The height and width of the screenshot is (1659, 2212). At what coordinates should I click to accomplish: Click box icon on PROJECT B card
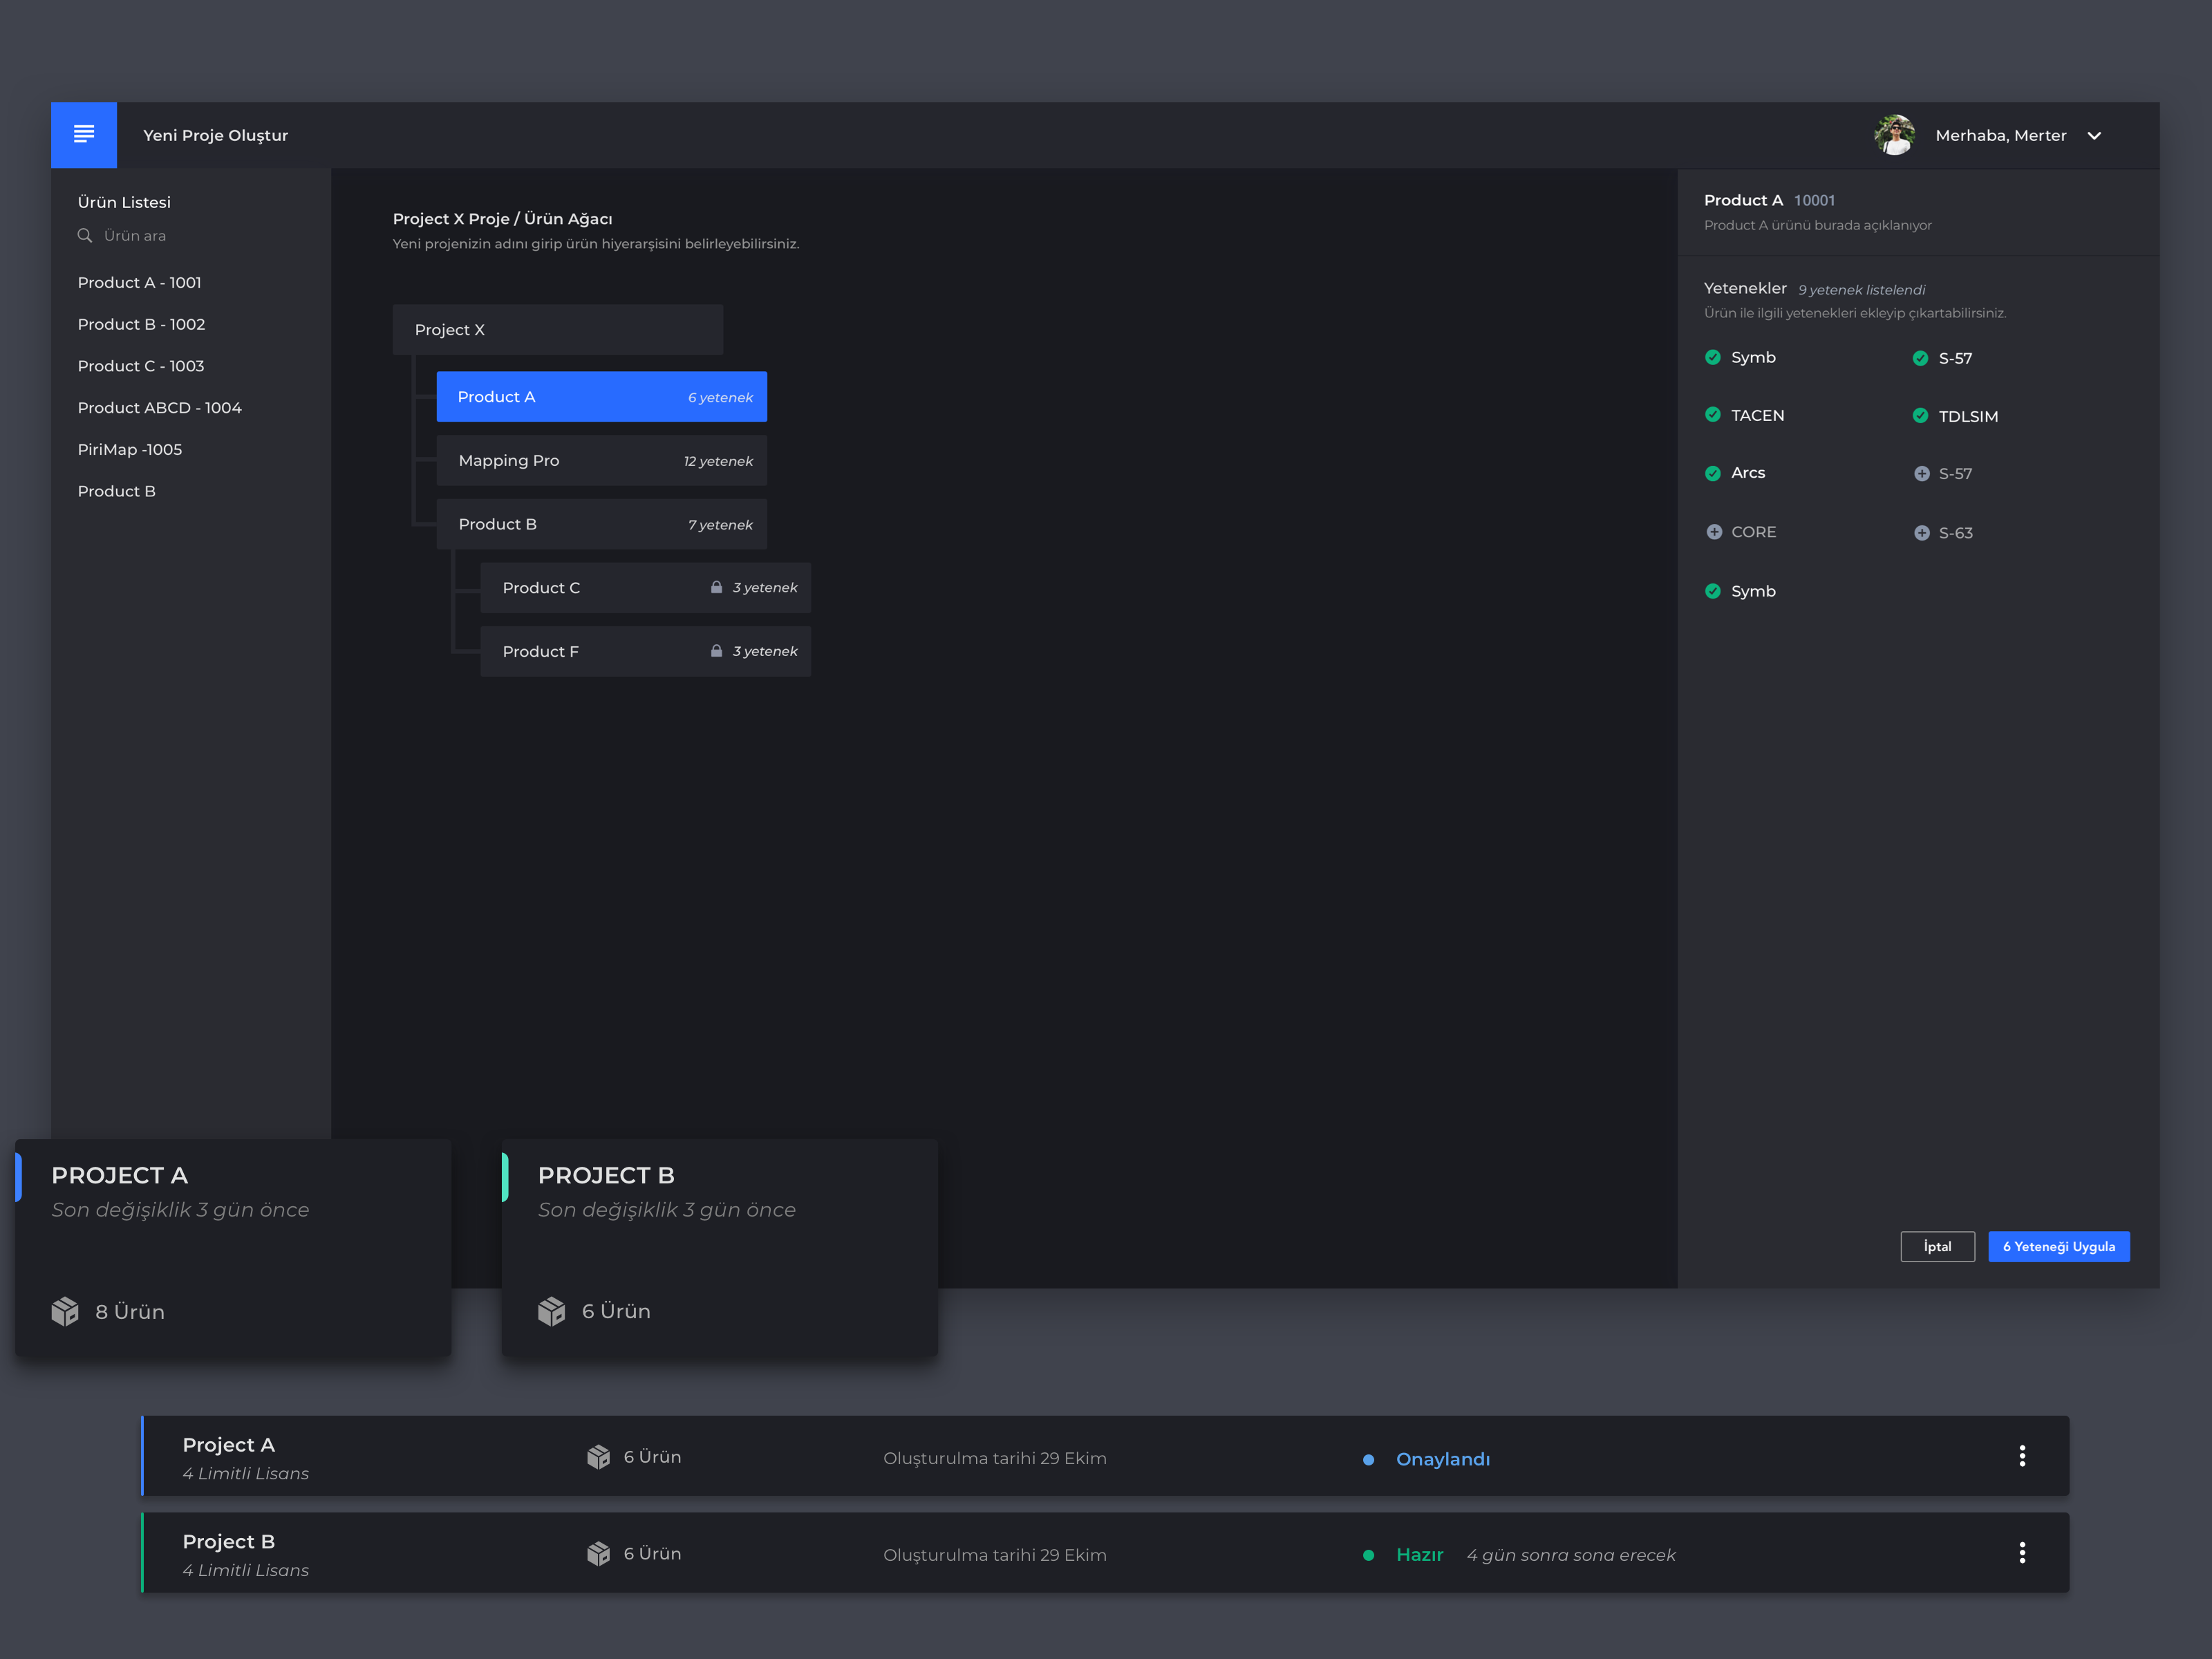pyautogui.click(x=552, y=1311)
